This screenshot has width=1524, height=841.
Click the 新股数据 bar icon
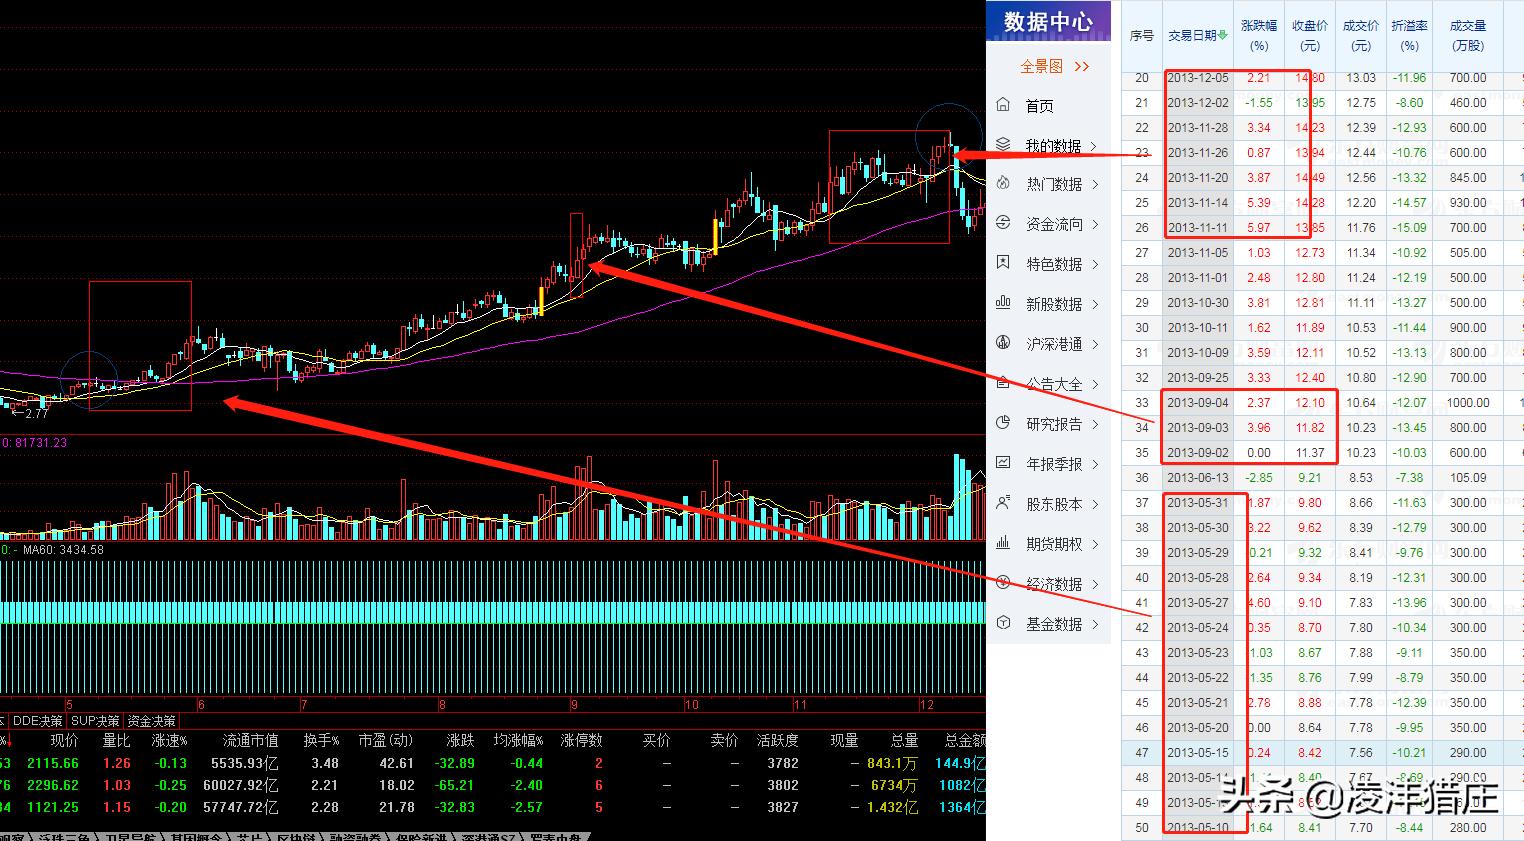1004,303
